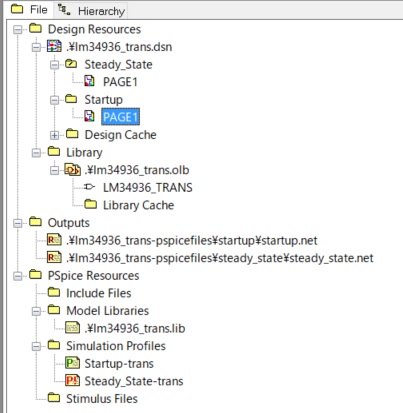
Task: Select the Design Cache label
Action: (x=121, y=135)
